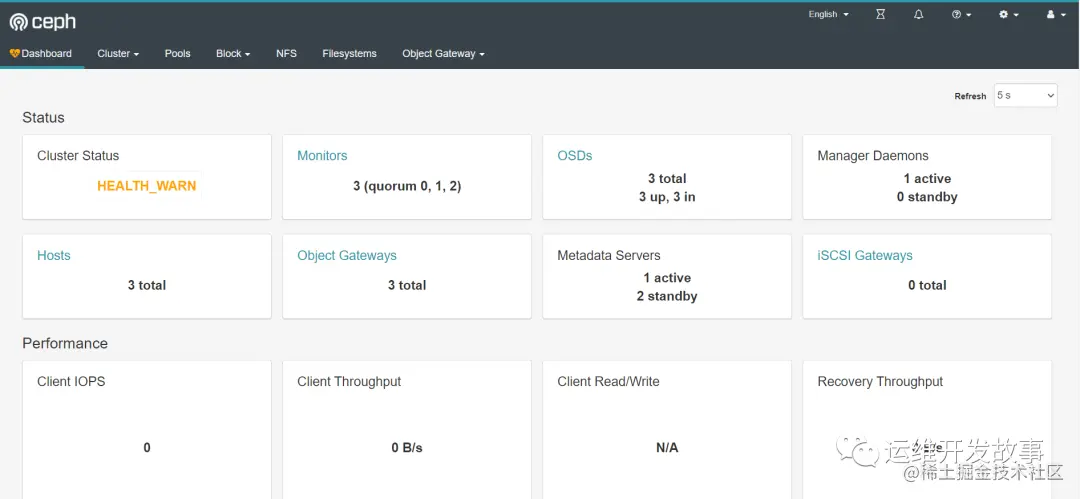Open the notifications bell icon
Screen dimensions: 1080x499
[x=918, y=14]
